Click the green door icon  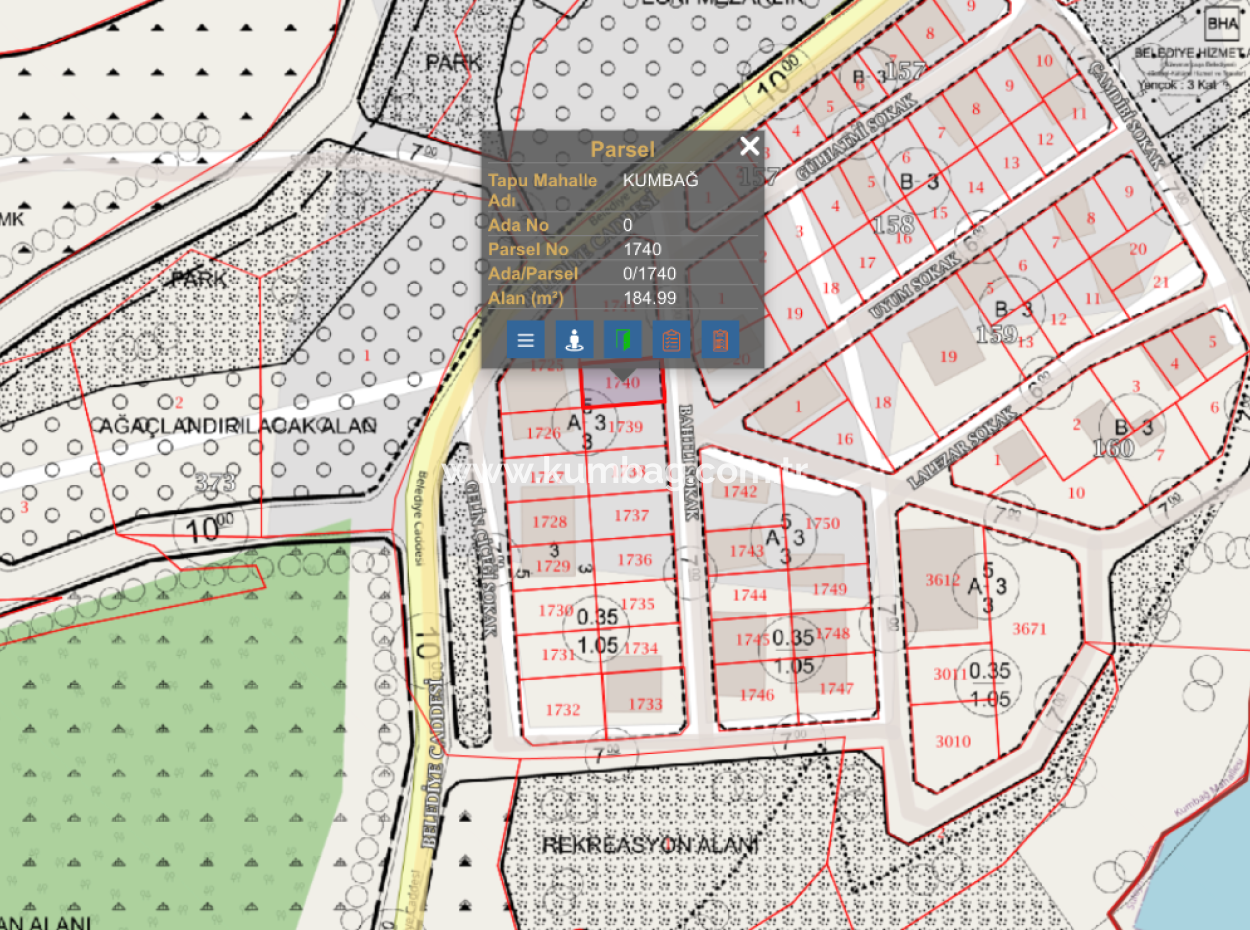(x=623, y=339)
